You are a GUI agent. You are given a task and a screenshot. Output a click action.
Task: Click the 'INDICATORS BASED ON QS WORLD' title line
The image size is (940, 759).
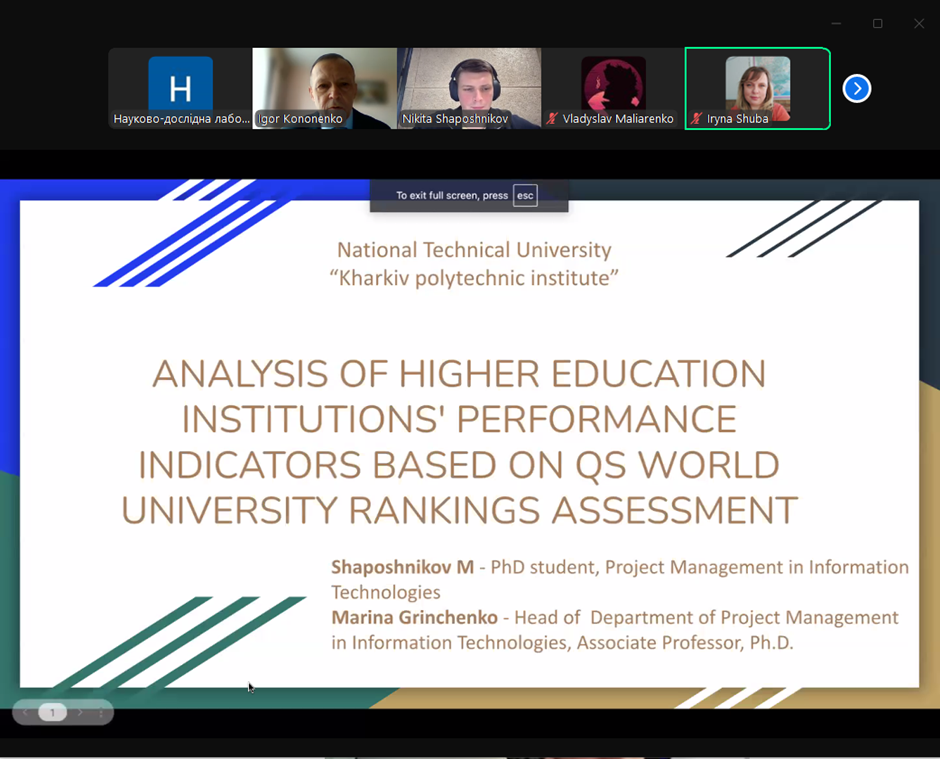[459, 465]
